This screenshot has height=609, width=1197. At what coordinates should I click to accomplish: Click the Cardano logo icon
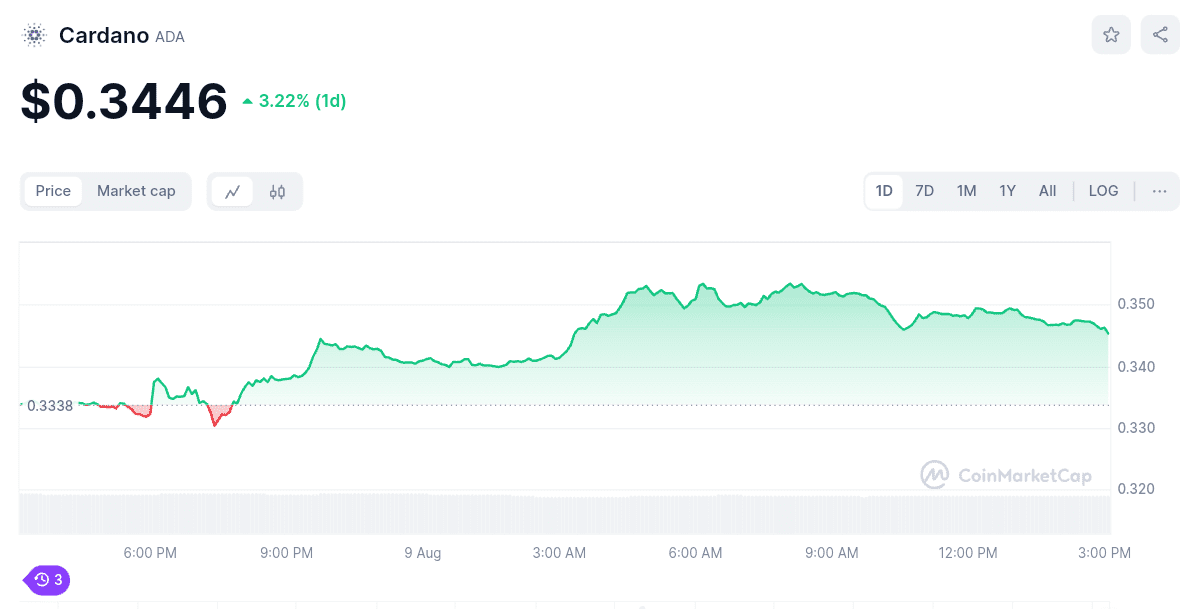[x=35, y=36]
